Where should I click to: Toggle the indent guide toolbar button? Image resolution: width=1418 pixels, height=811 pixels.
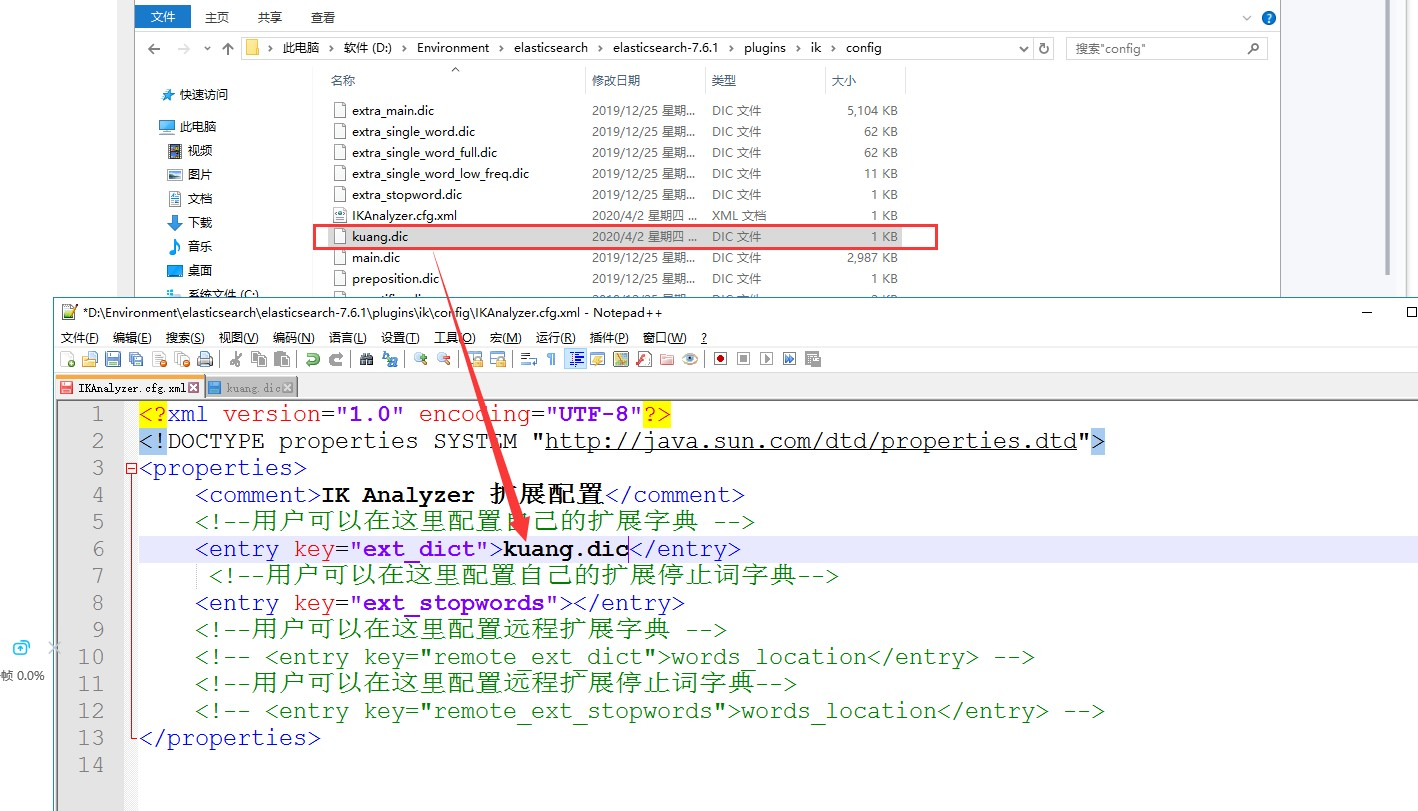click(576, 359)
